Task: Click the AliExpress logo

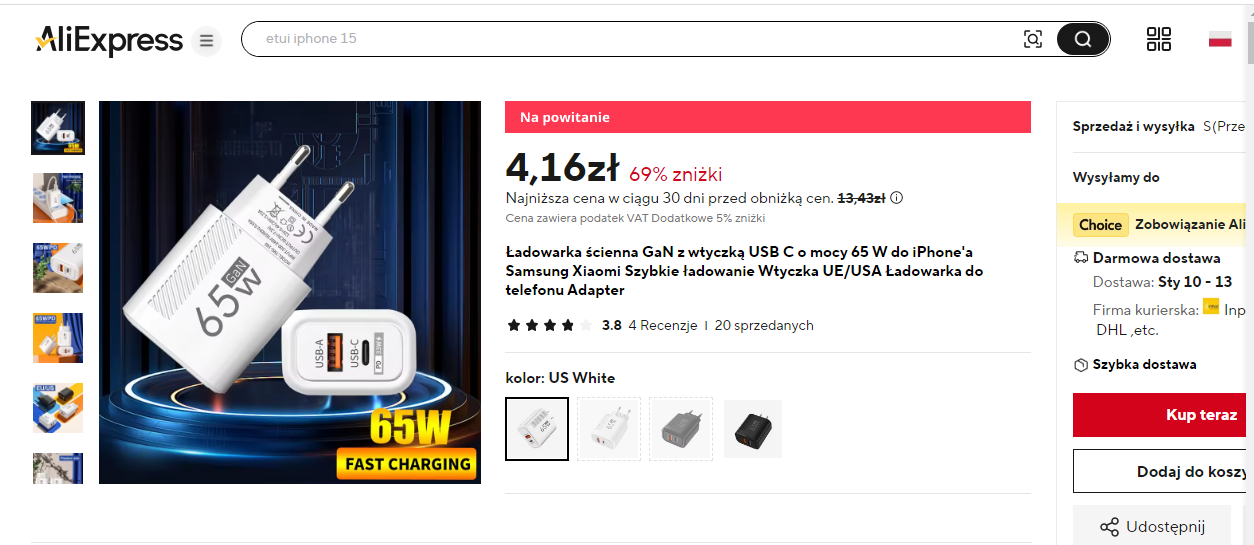Action: pyautogui.click(x=109, y=40)
